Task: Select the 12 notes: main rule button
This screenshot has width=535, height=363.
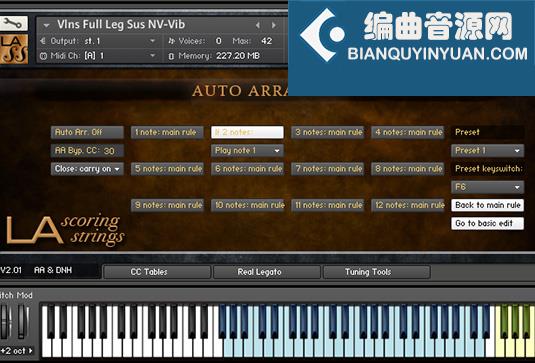Action: [x=408, y=205]
